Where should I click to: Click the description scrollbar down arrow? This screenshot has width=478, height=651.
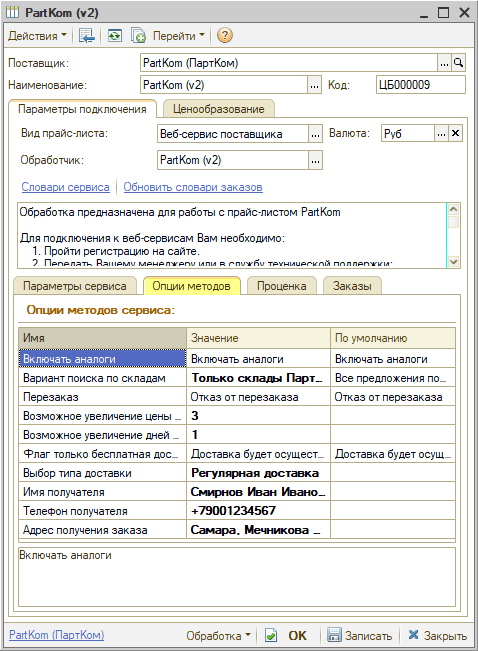pyautogui.click(x=453, y=262)
